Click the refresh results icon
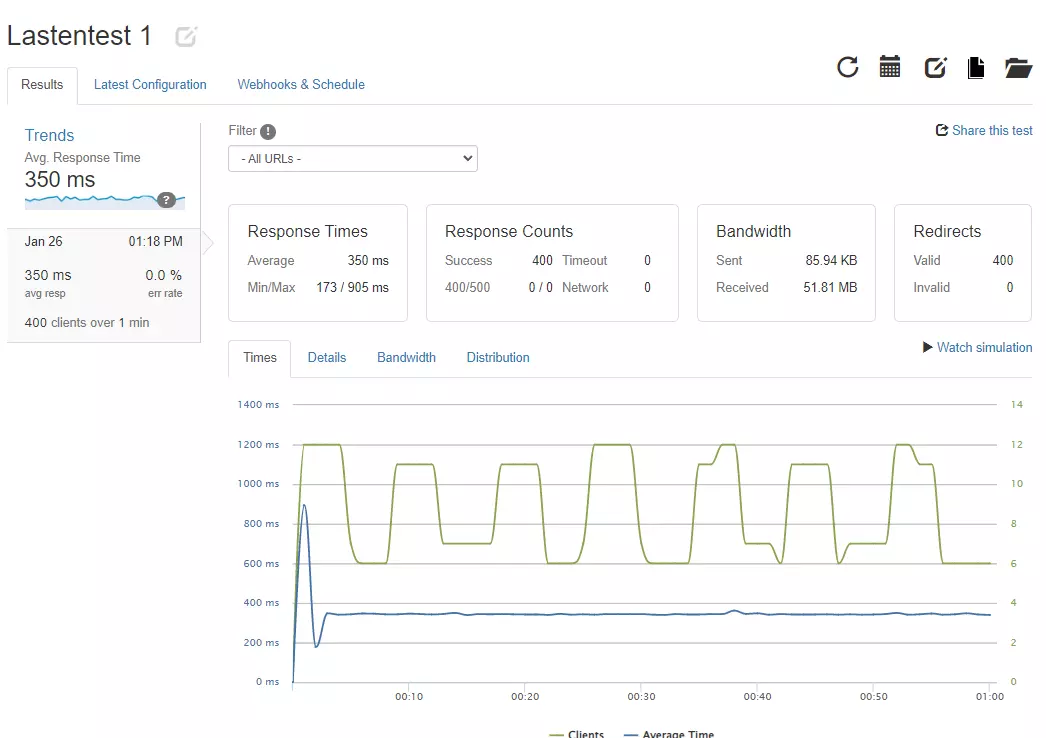 [x=848, y=67]
